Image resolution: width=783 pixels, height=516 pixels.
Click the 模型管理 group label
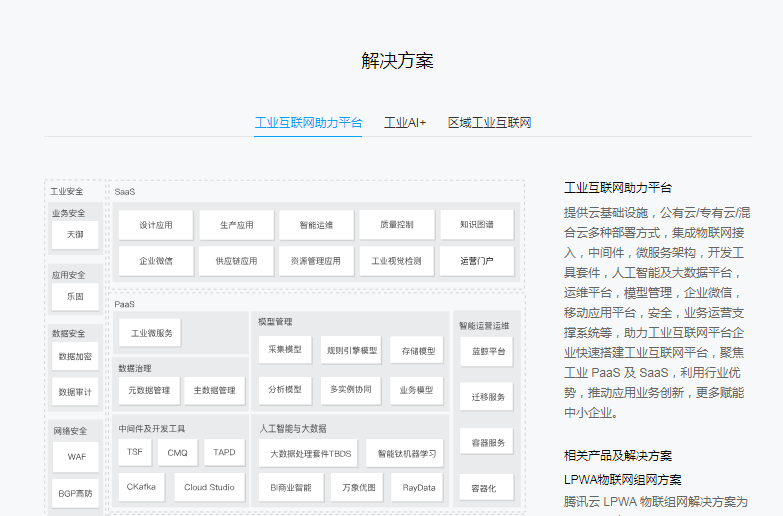click(275, 322)
